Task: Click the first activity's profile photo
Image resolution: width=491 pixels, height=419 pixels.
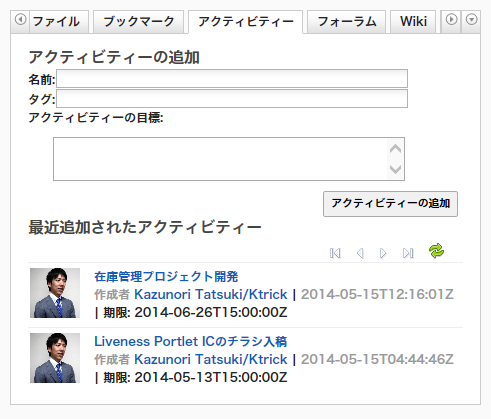Action: point(55,293)
